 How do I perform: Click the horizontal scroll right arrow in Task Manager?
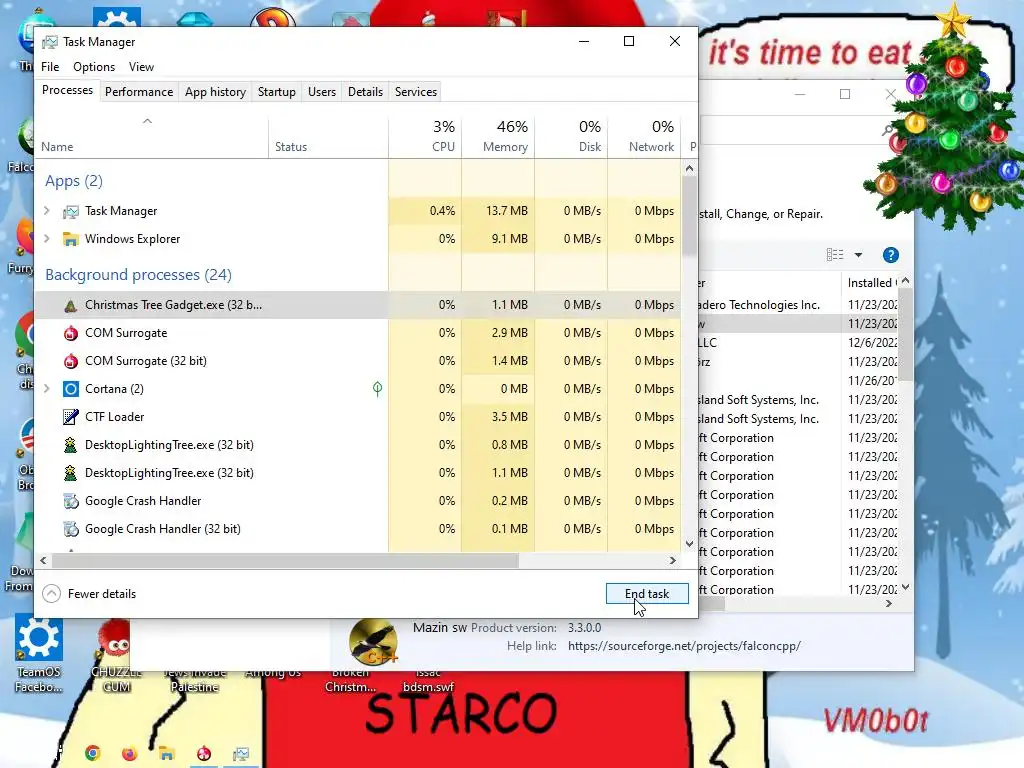click(673, 560)
